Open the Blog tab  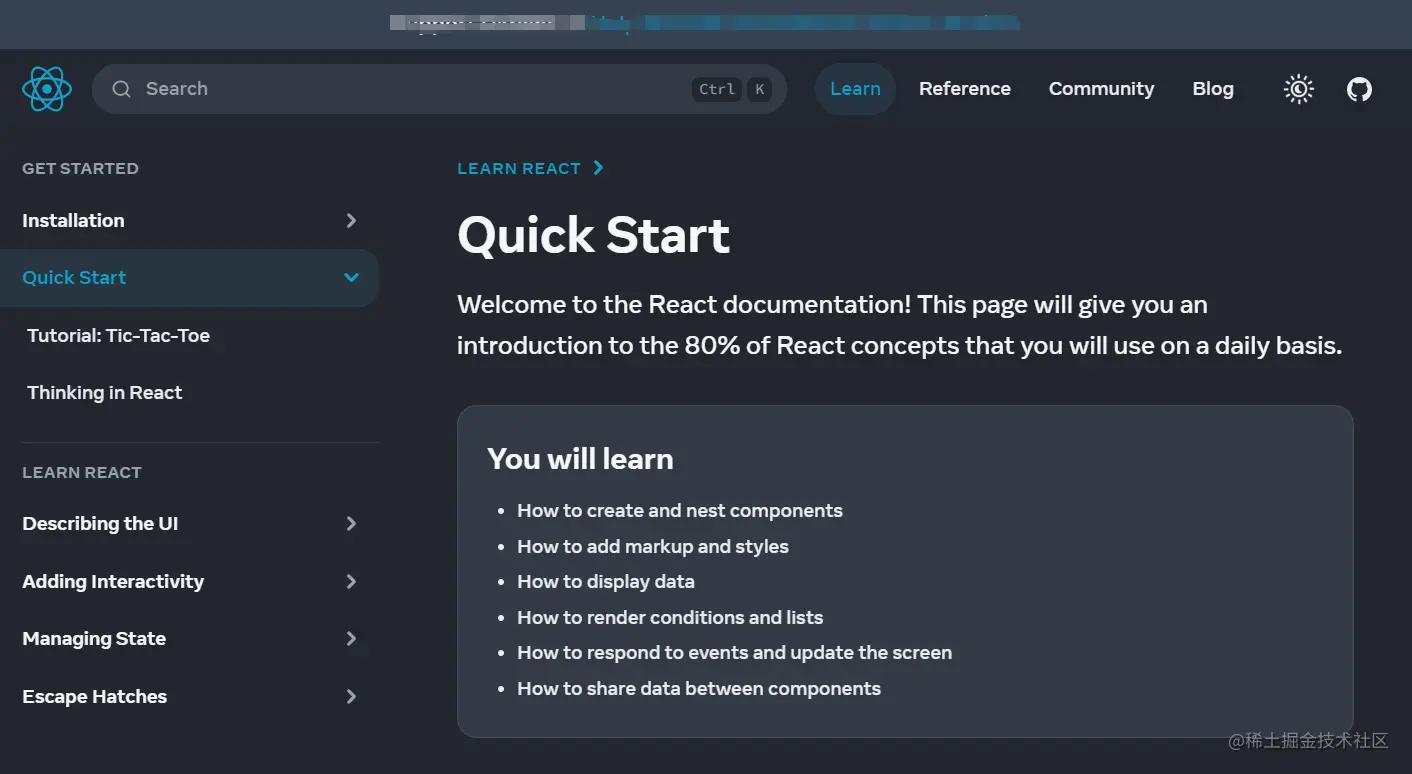[x=1213, y=89]
